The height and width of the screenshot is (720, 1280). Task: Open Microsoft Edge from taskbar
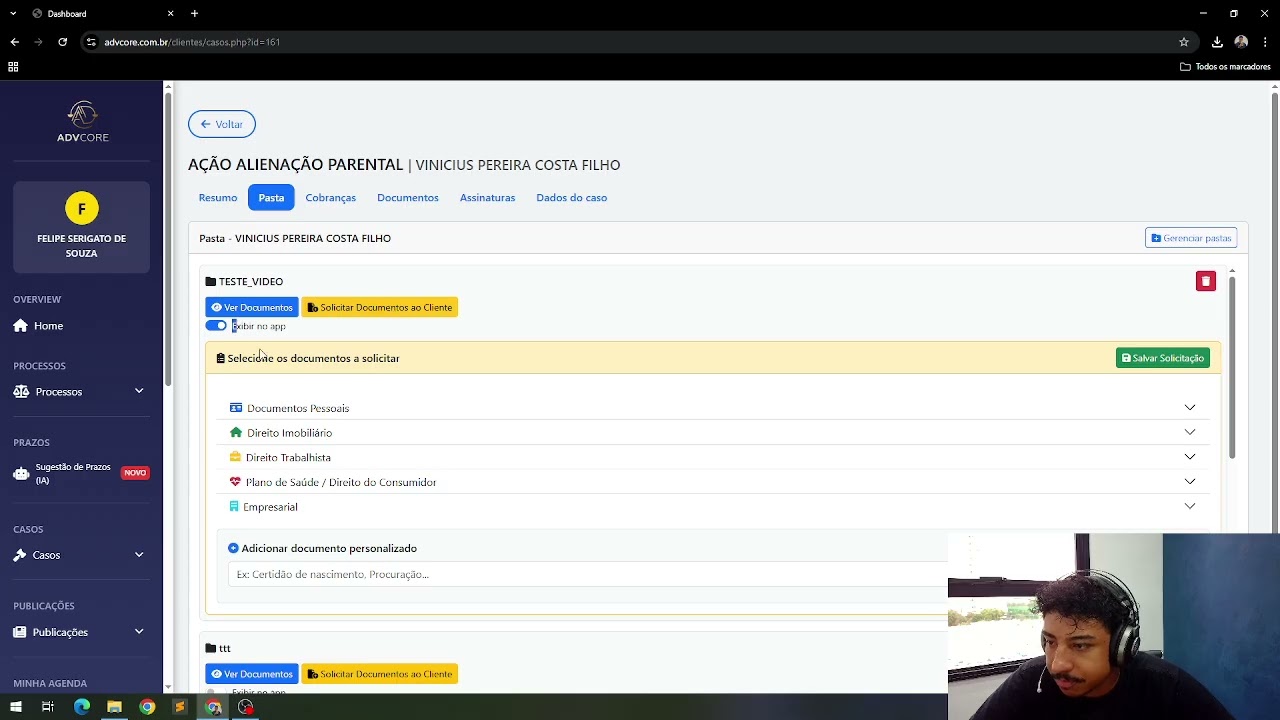click(x=82, y=707)
